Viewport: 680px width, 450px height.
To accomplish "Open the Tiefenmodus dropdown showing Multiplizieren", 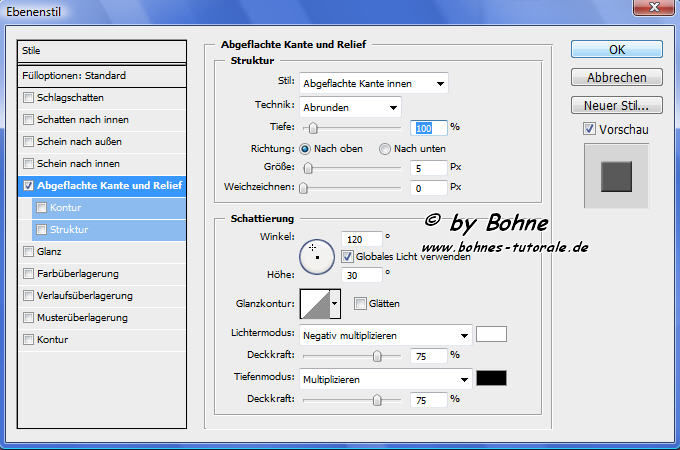I will [x=386, y=379].
